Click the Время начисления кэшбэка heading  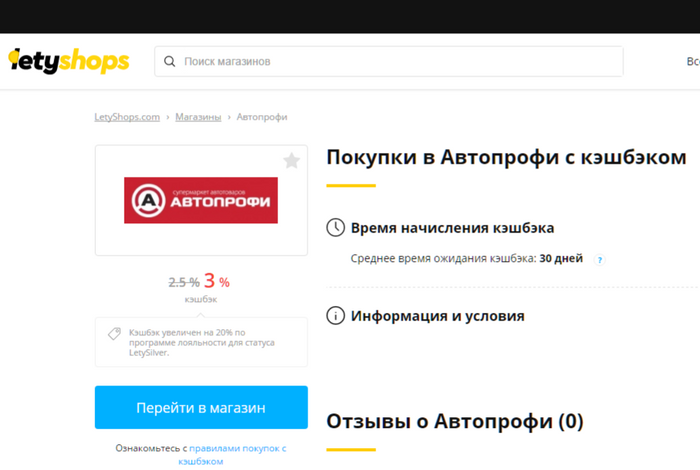coord(452,228)
